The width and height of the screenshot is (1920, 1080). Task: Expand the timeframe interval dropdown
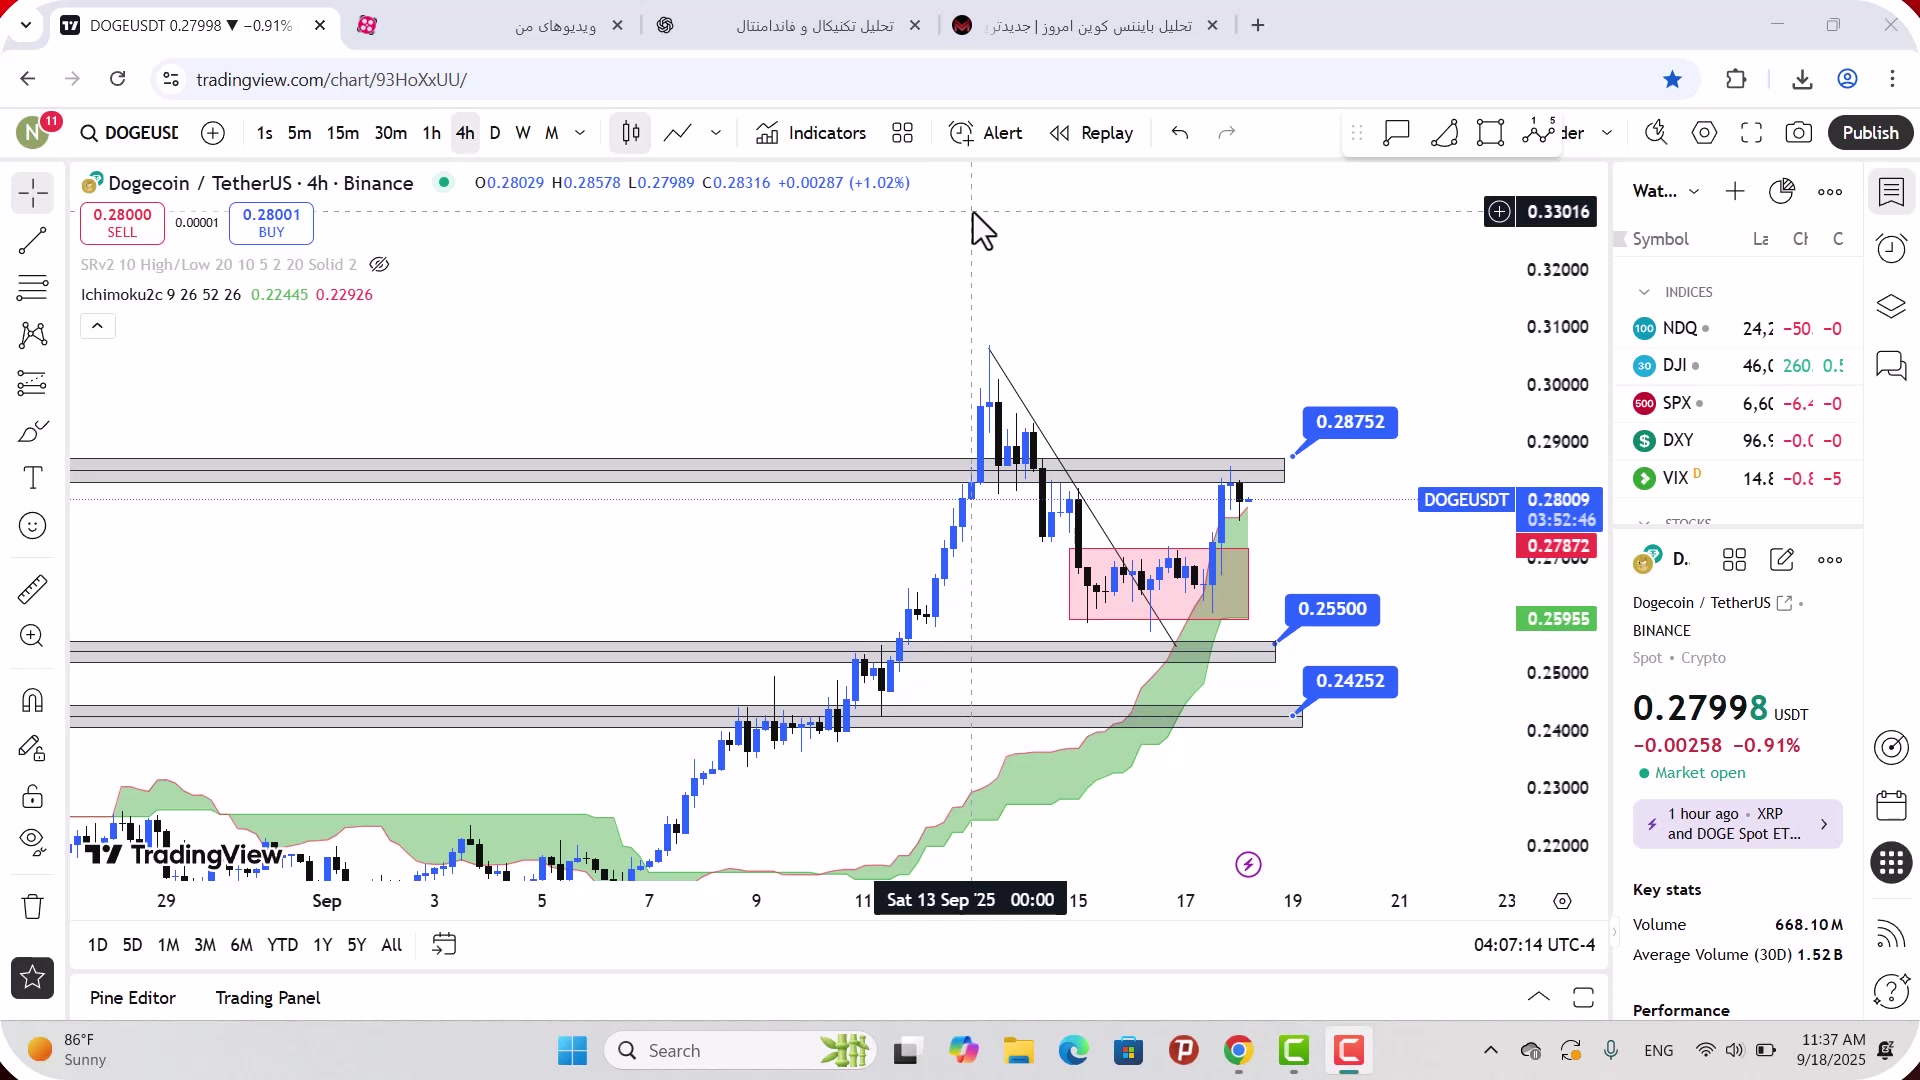[x=580, y=133]
